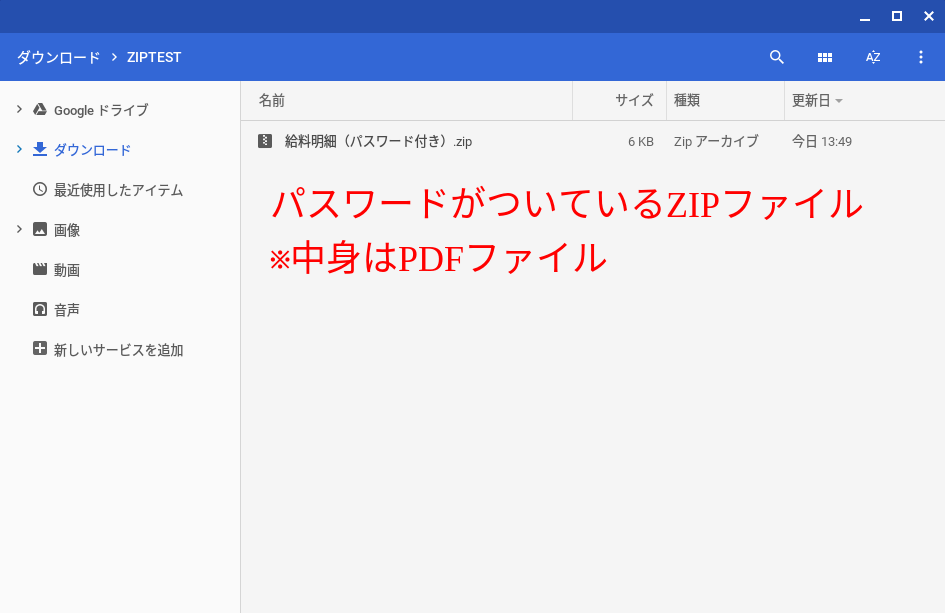Image resolution: width=945 pixels, height=613 pixels.
Task: Click the Zip アーカイブ type cell
Action: pyautogui.click(x=716, y=142)
